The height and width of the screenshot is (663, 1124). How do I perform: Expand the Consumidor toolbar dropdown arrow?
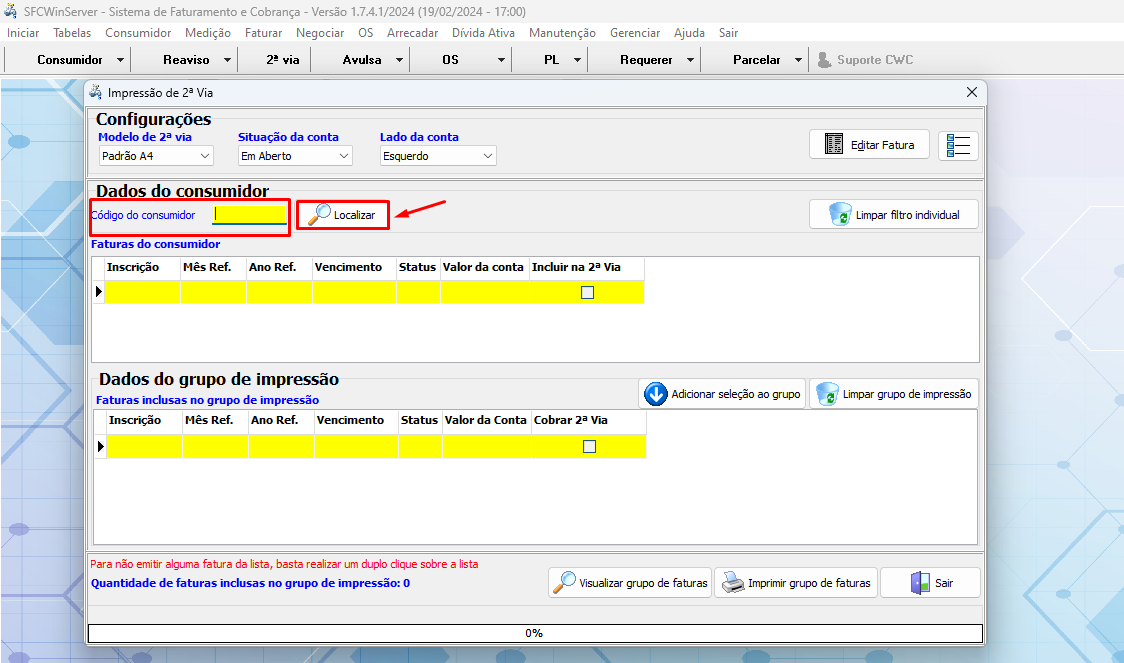pos(121,60)
